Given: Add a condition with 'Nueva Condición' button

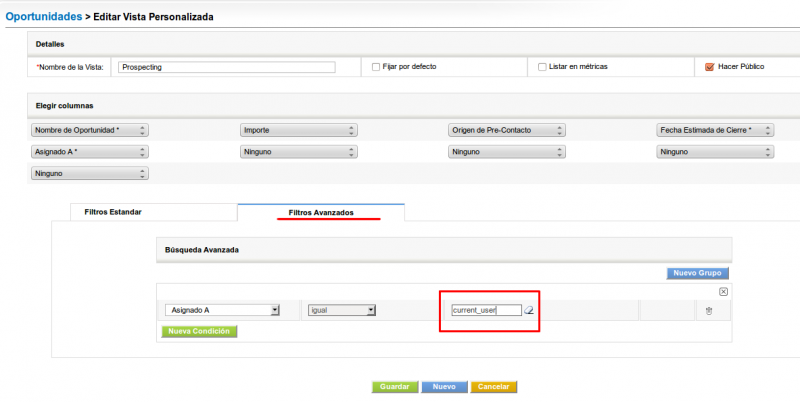Looking at the screenshot, I should [199, 331].
